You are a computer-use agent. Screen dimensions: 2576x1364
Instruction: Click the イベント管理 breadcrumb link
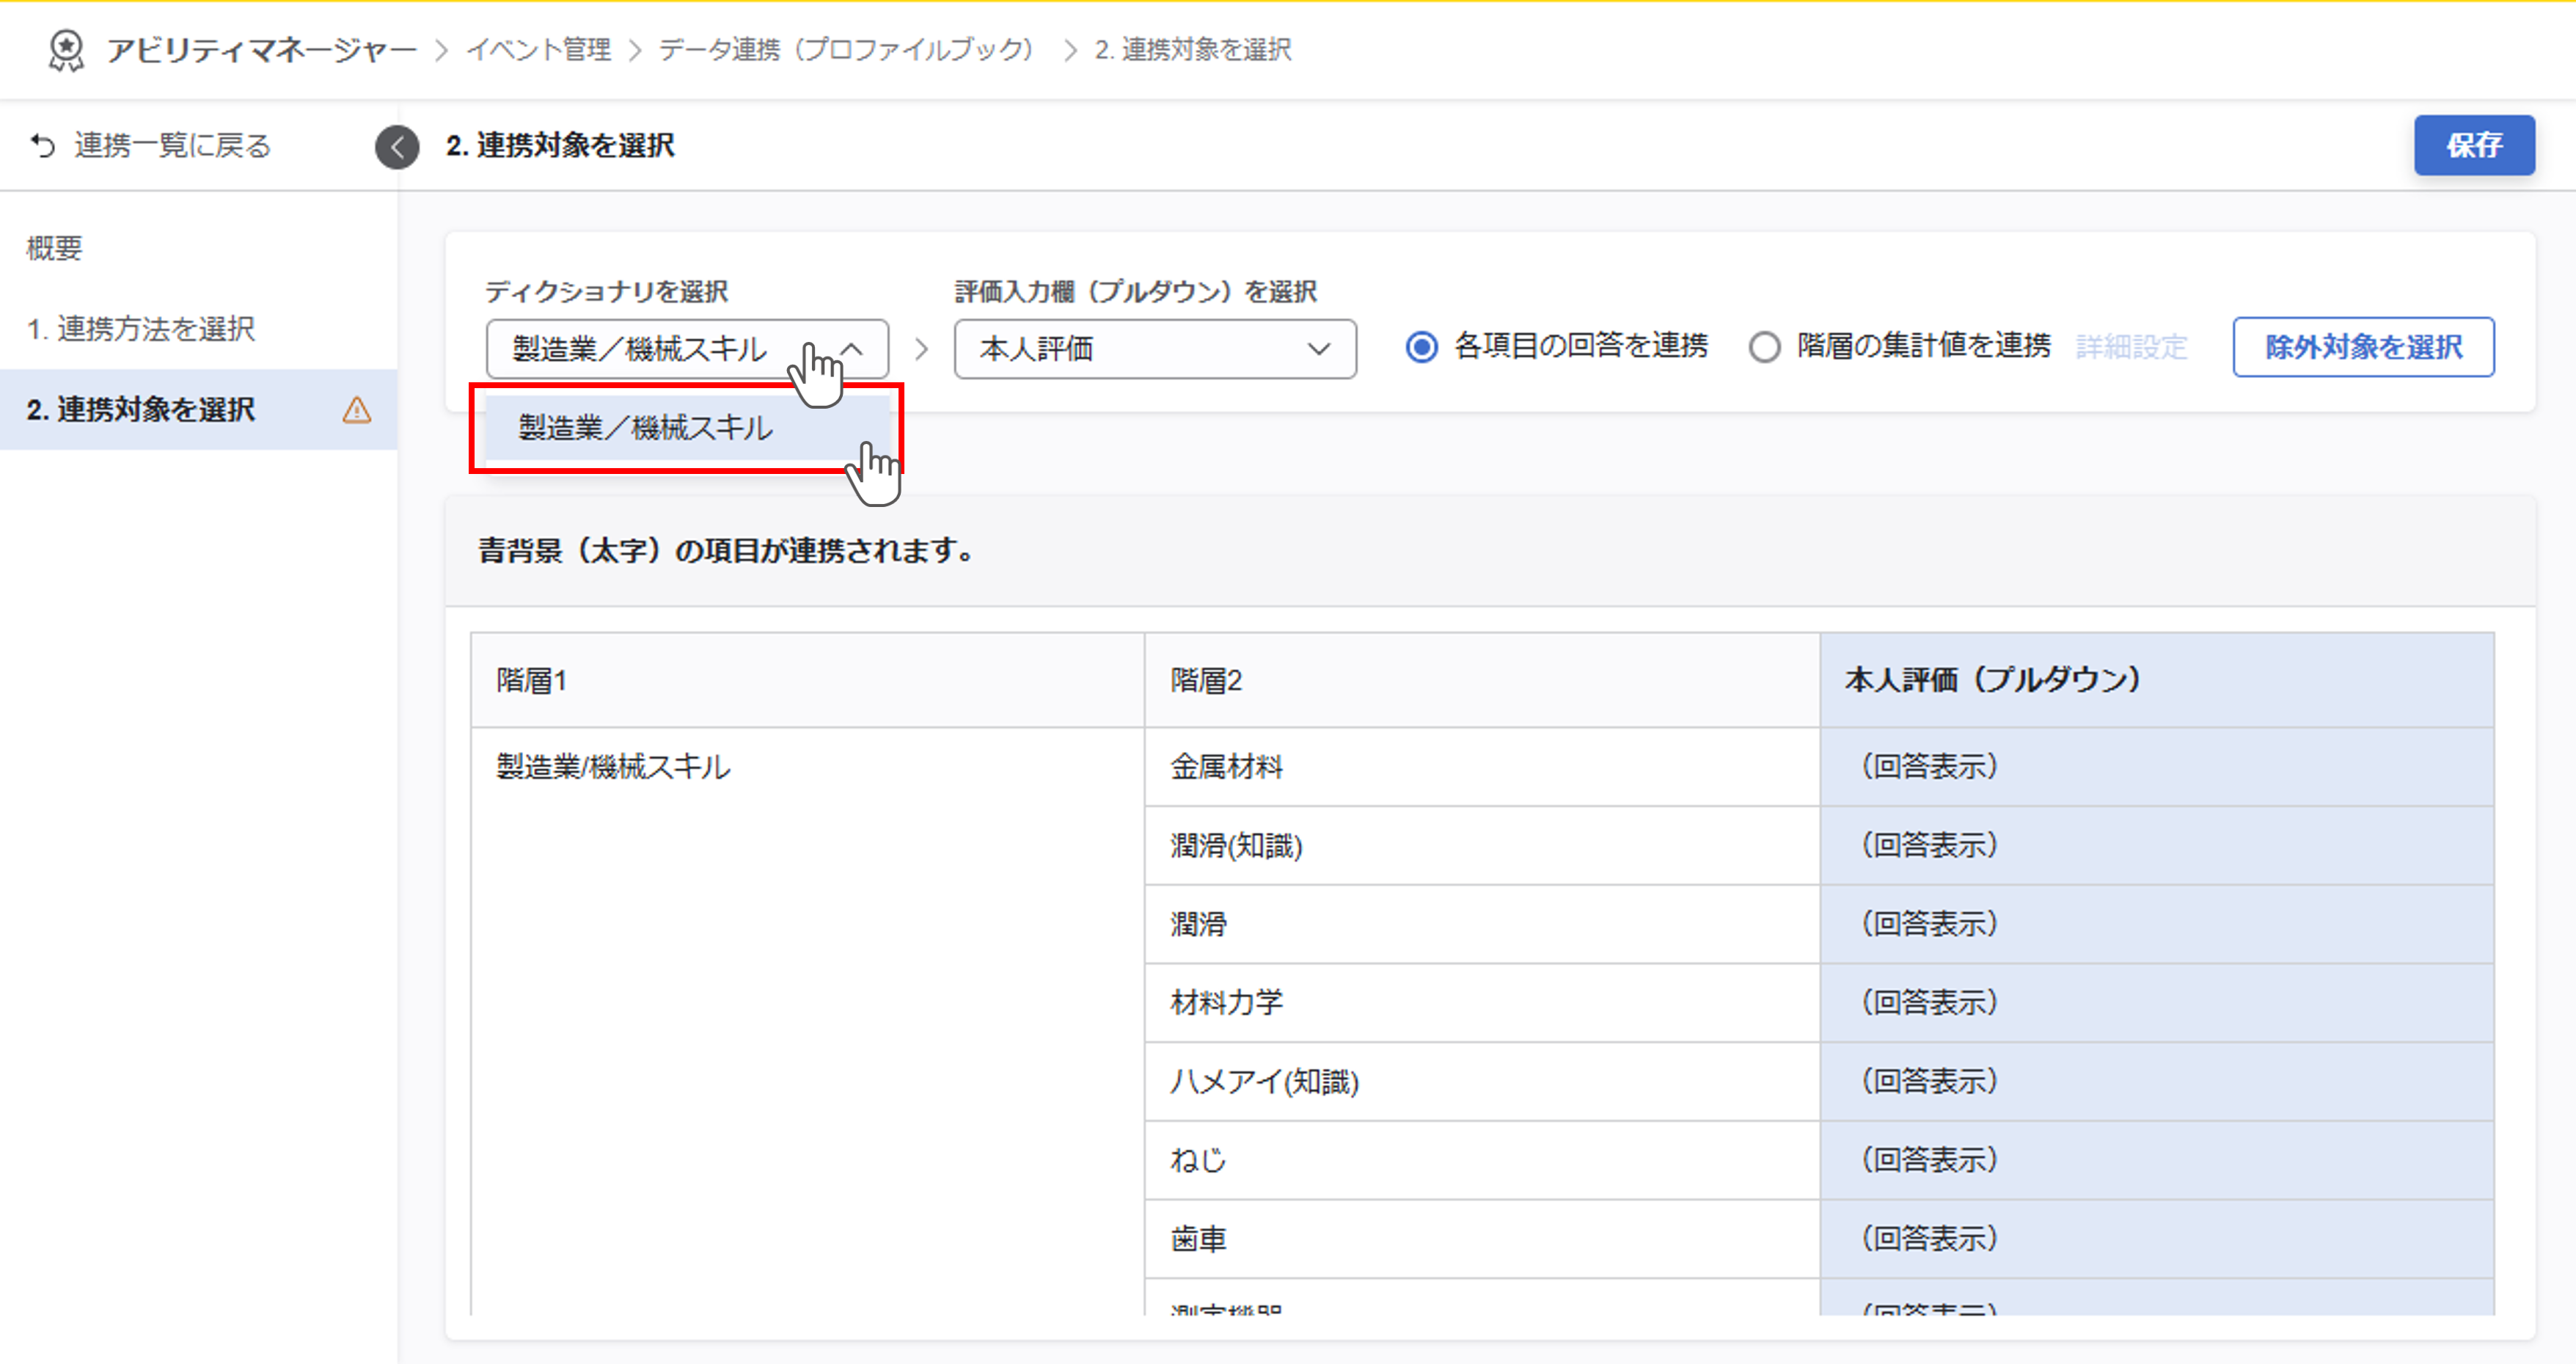[538, 50]
